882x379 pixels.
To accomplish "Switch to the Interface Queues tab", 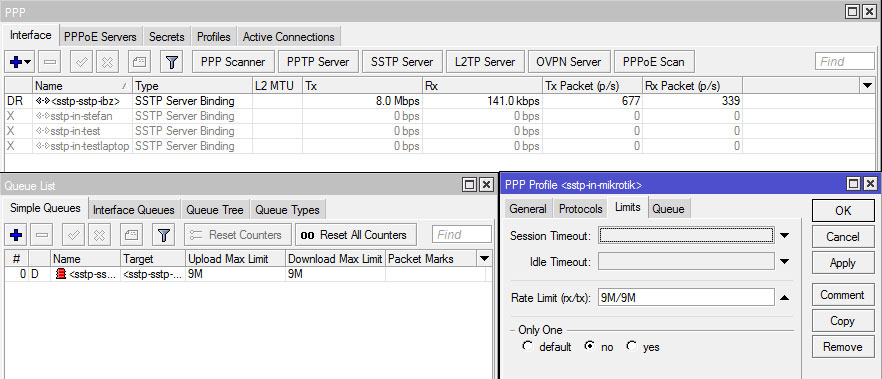I will (x=134, y=210).
